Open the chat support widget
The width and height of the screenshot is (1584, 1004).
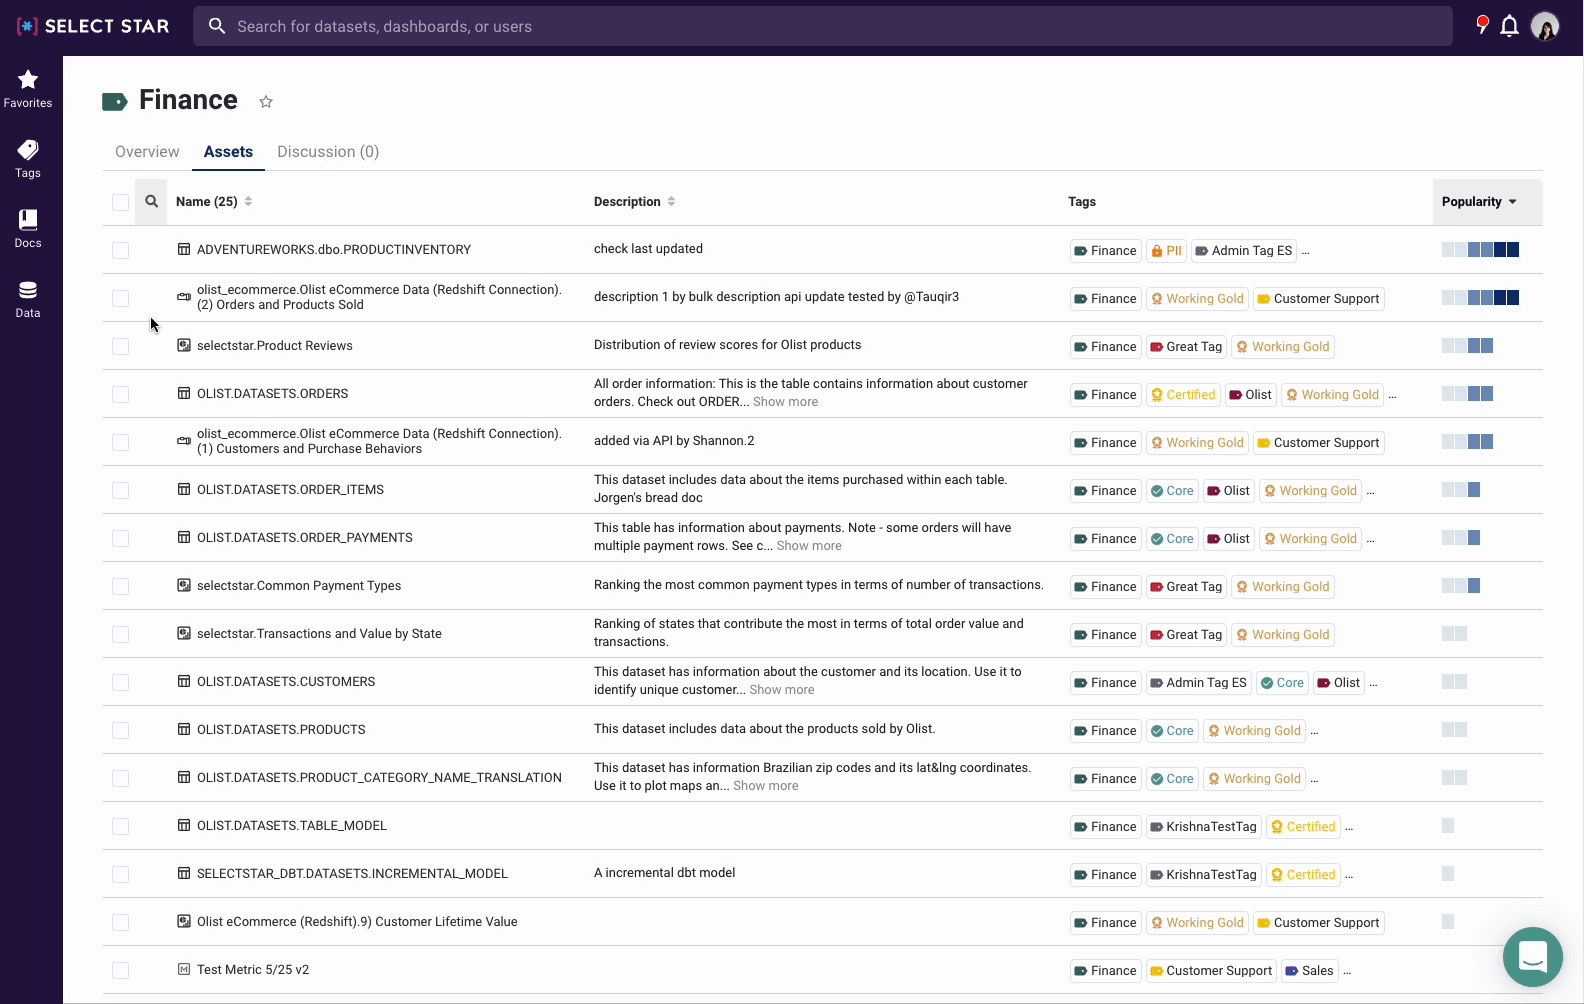tap(1532, 957)
